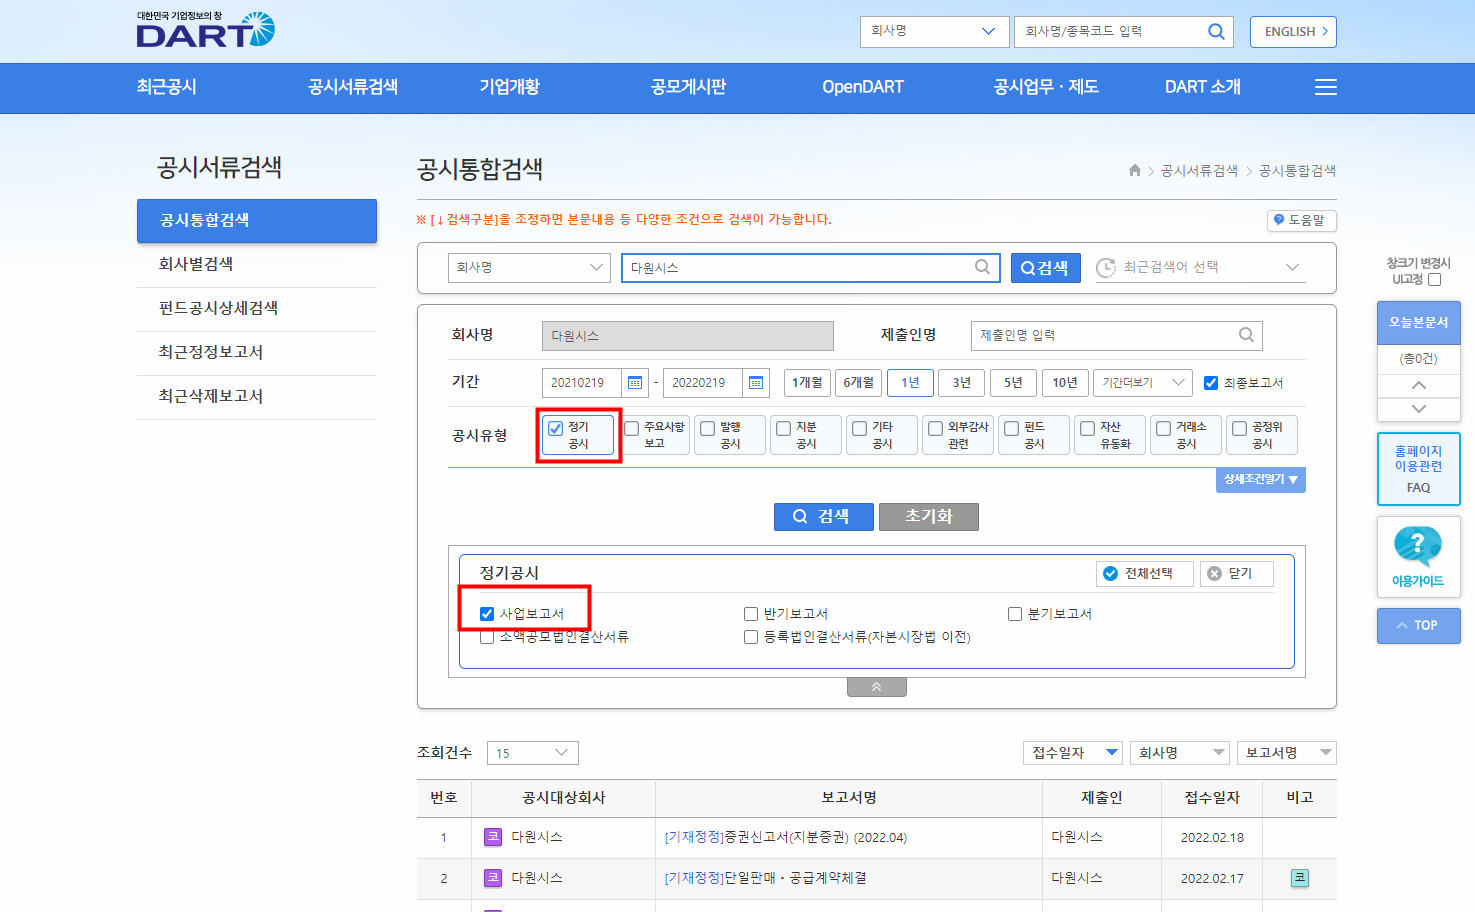
Task: Click the ENGLISH button
Action: tap(1293, 31)
